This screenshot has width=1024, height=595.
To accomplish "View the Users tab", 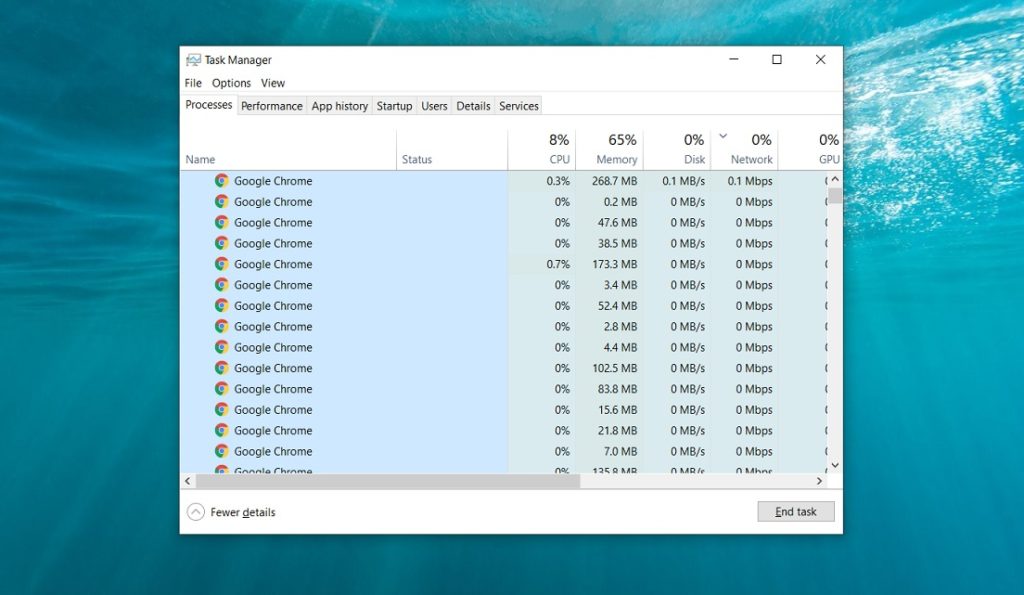I will click(434, 105).
